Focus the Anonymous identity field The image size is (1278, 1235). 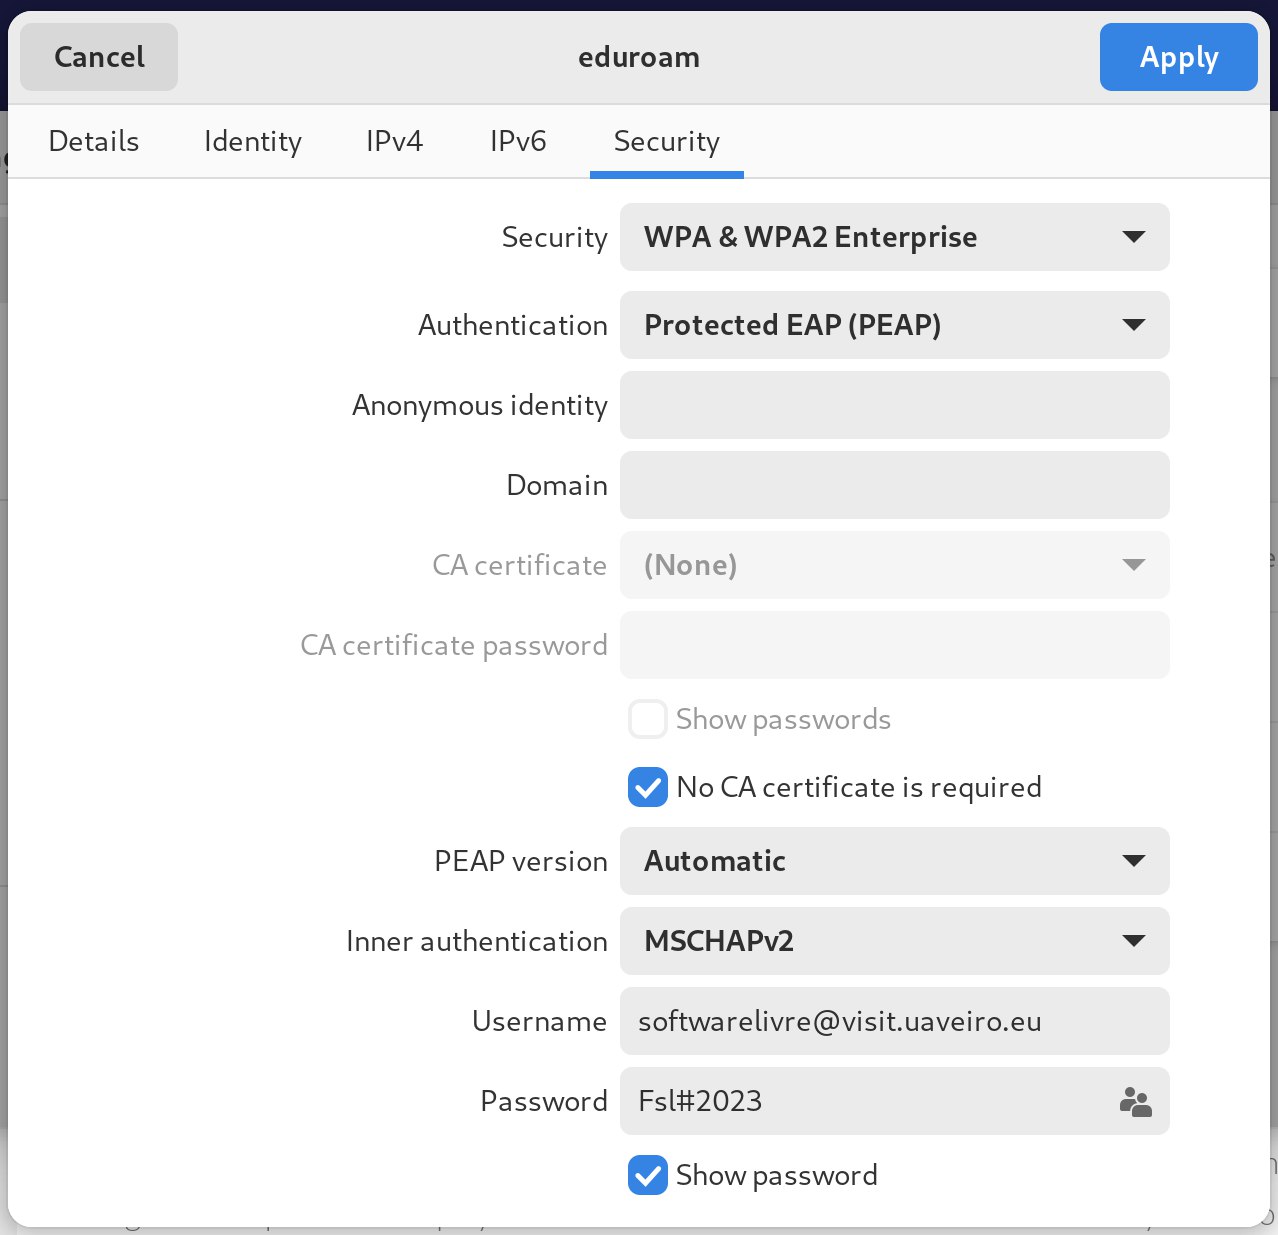[895, 405]
